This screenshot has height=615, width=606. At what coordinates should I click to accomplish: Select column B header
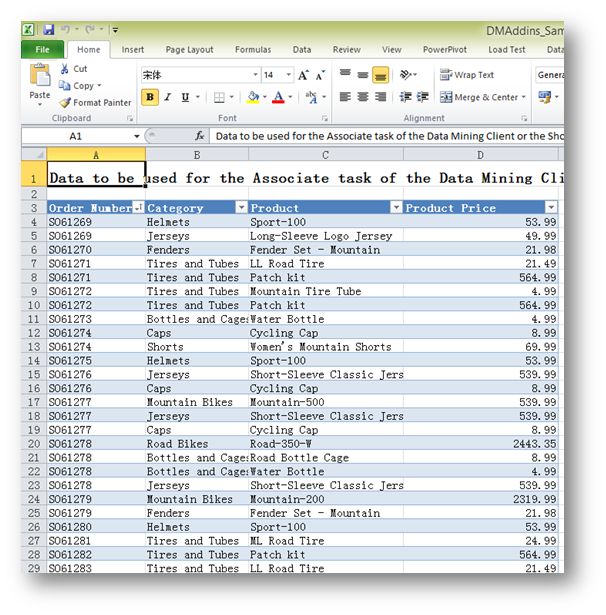click(x=197, y=155)
